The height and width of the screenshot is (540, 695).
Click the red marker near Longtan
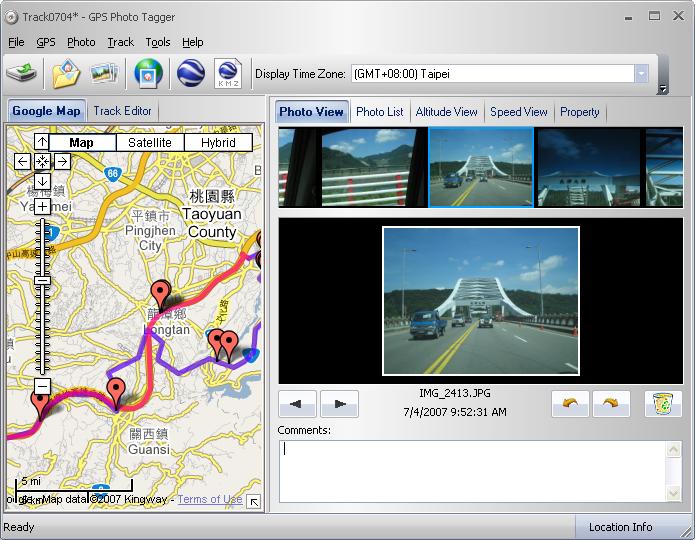coord(160,294)
